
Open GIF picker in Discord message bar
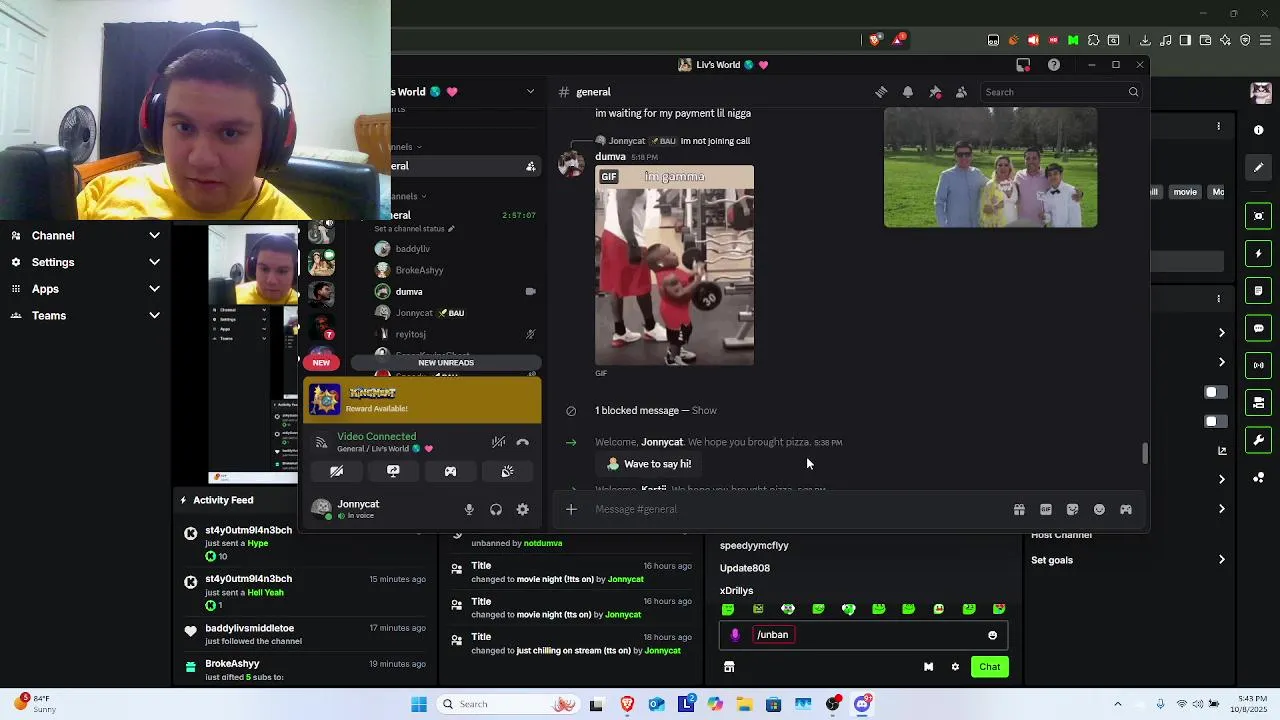(x=1046, y=509)
